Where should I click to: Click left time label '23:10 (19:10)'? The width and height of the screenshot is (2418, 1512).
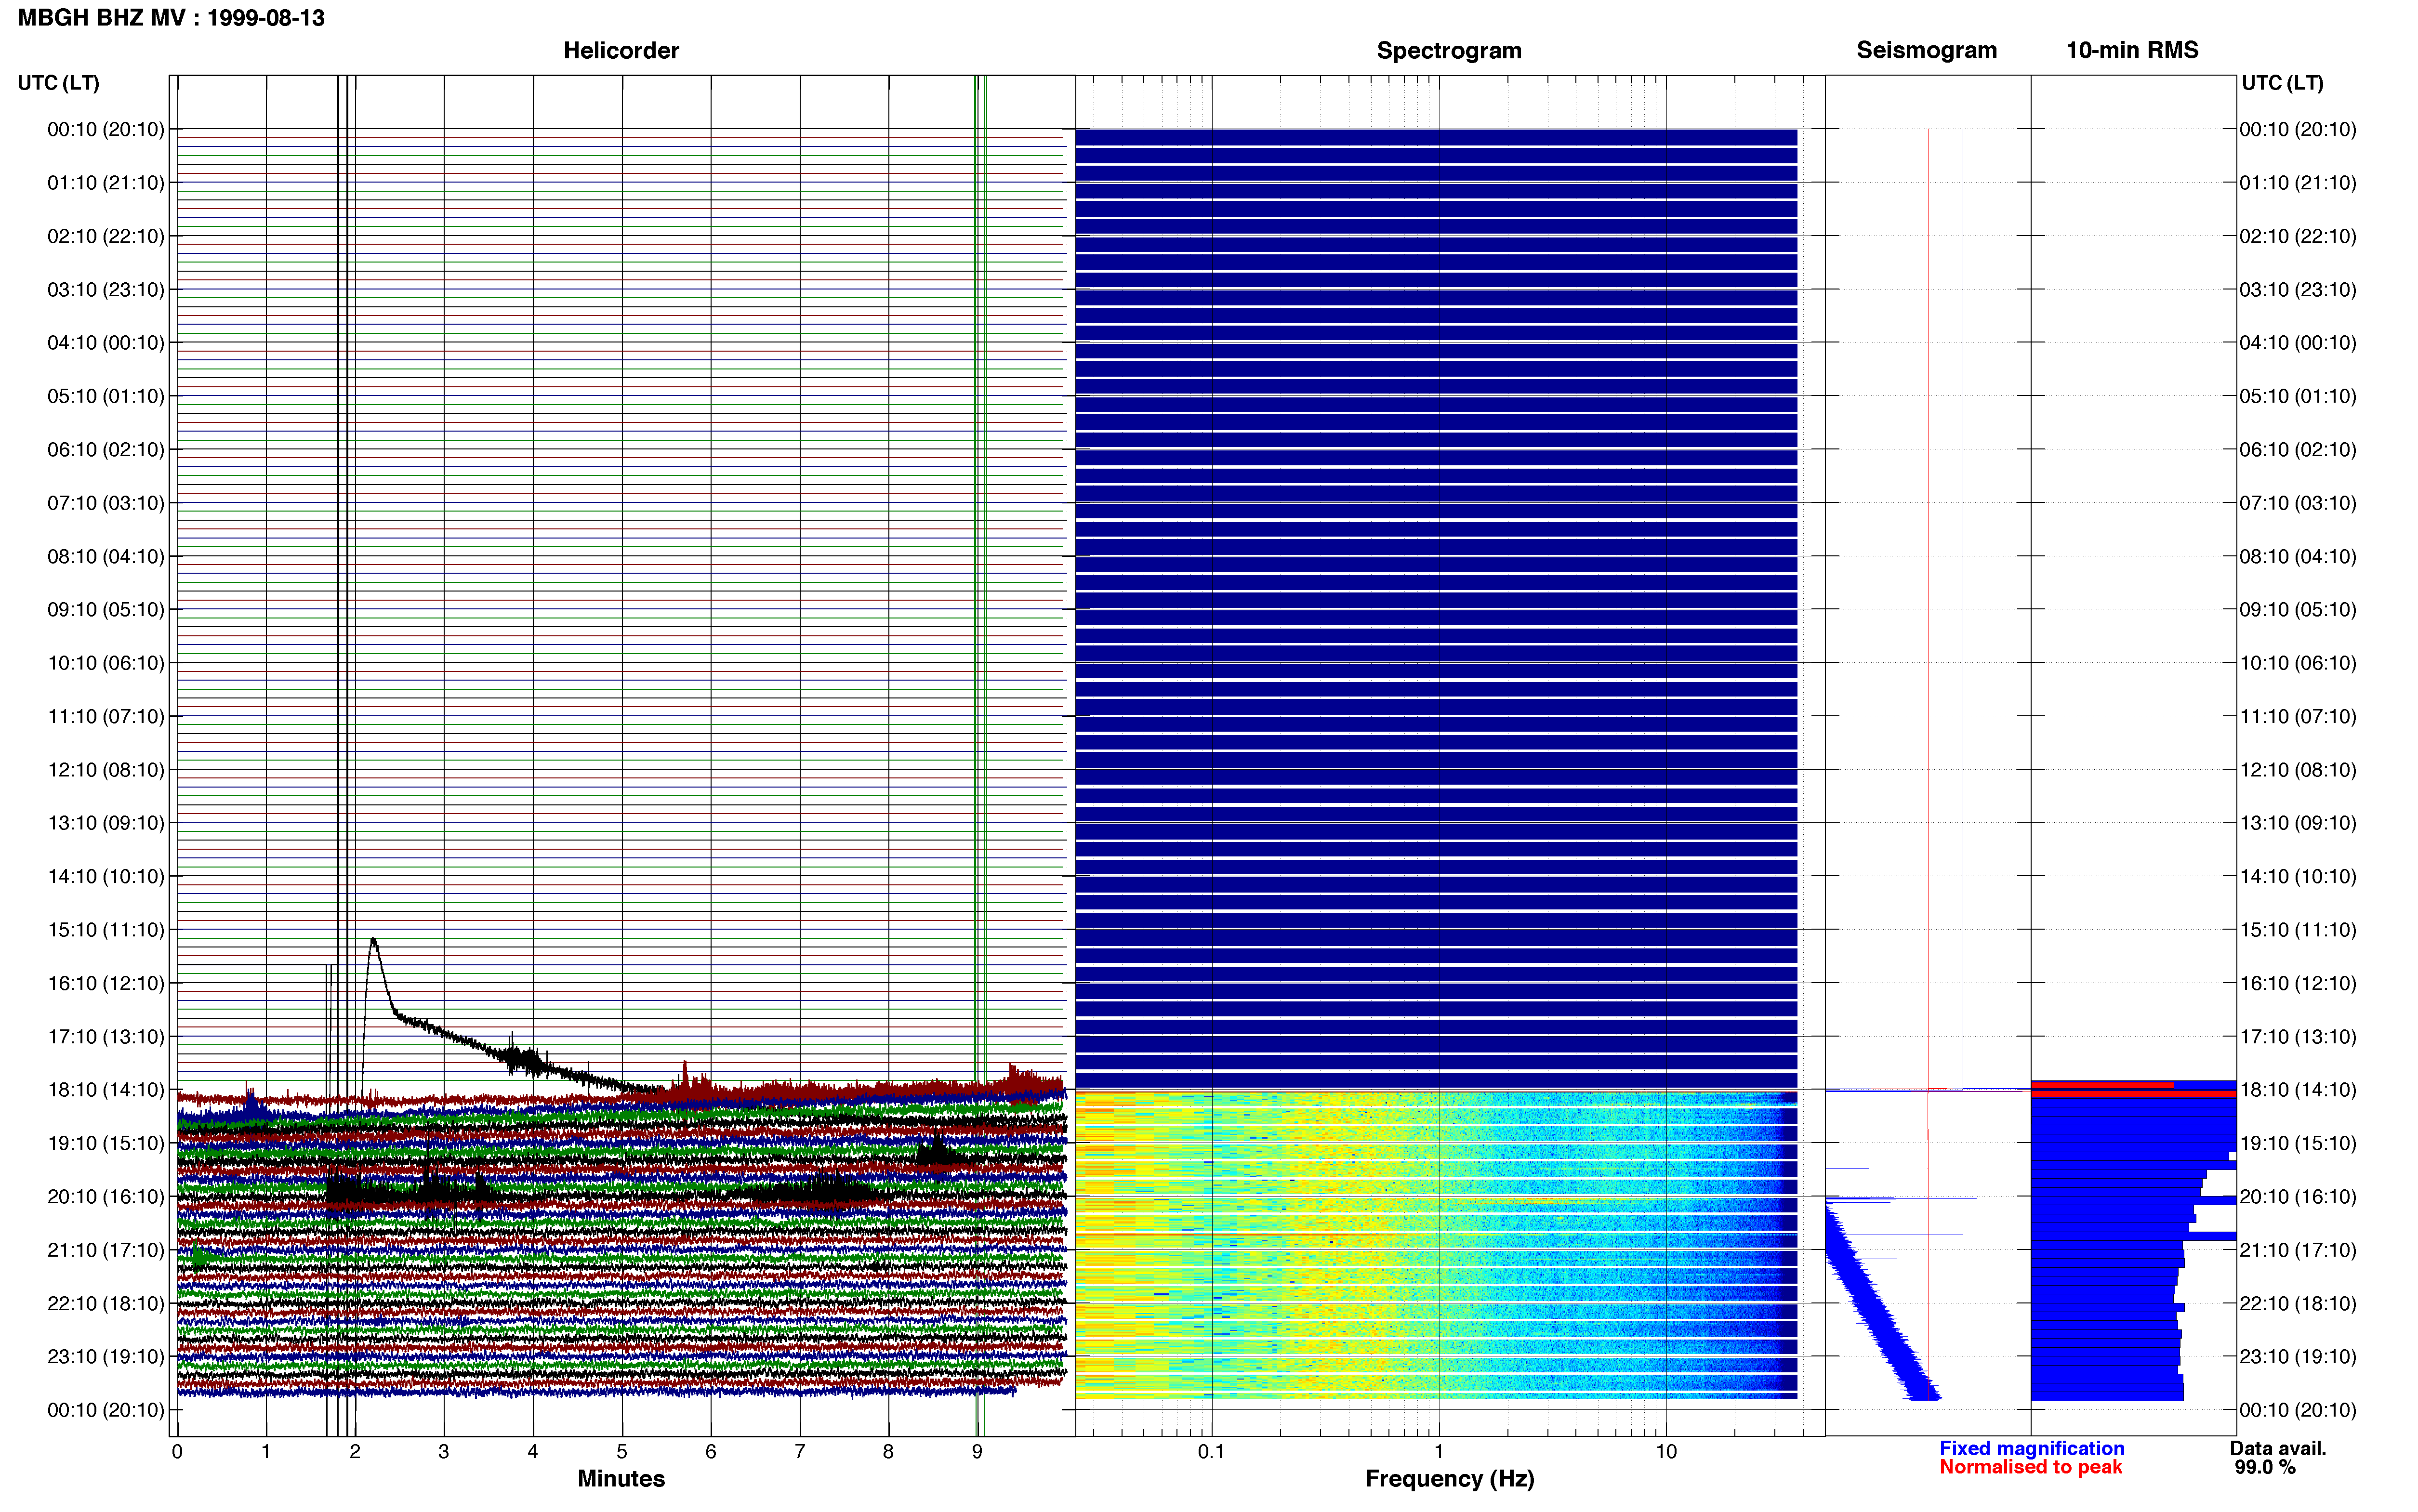[106, 1356]
